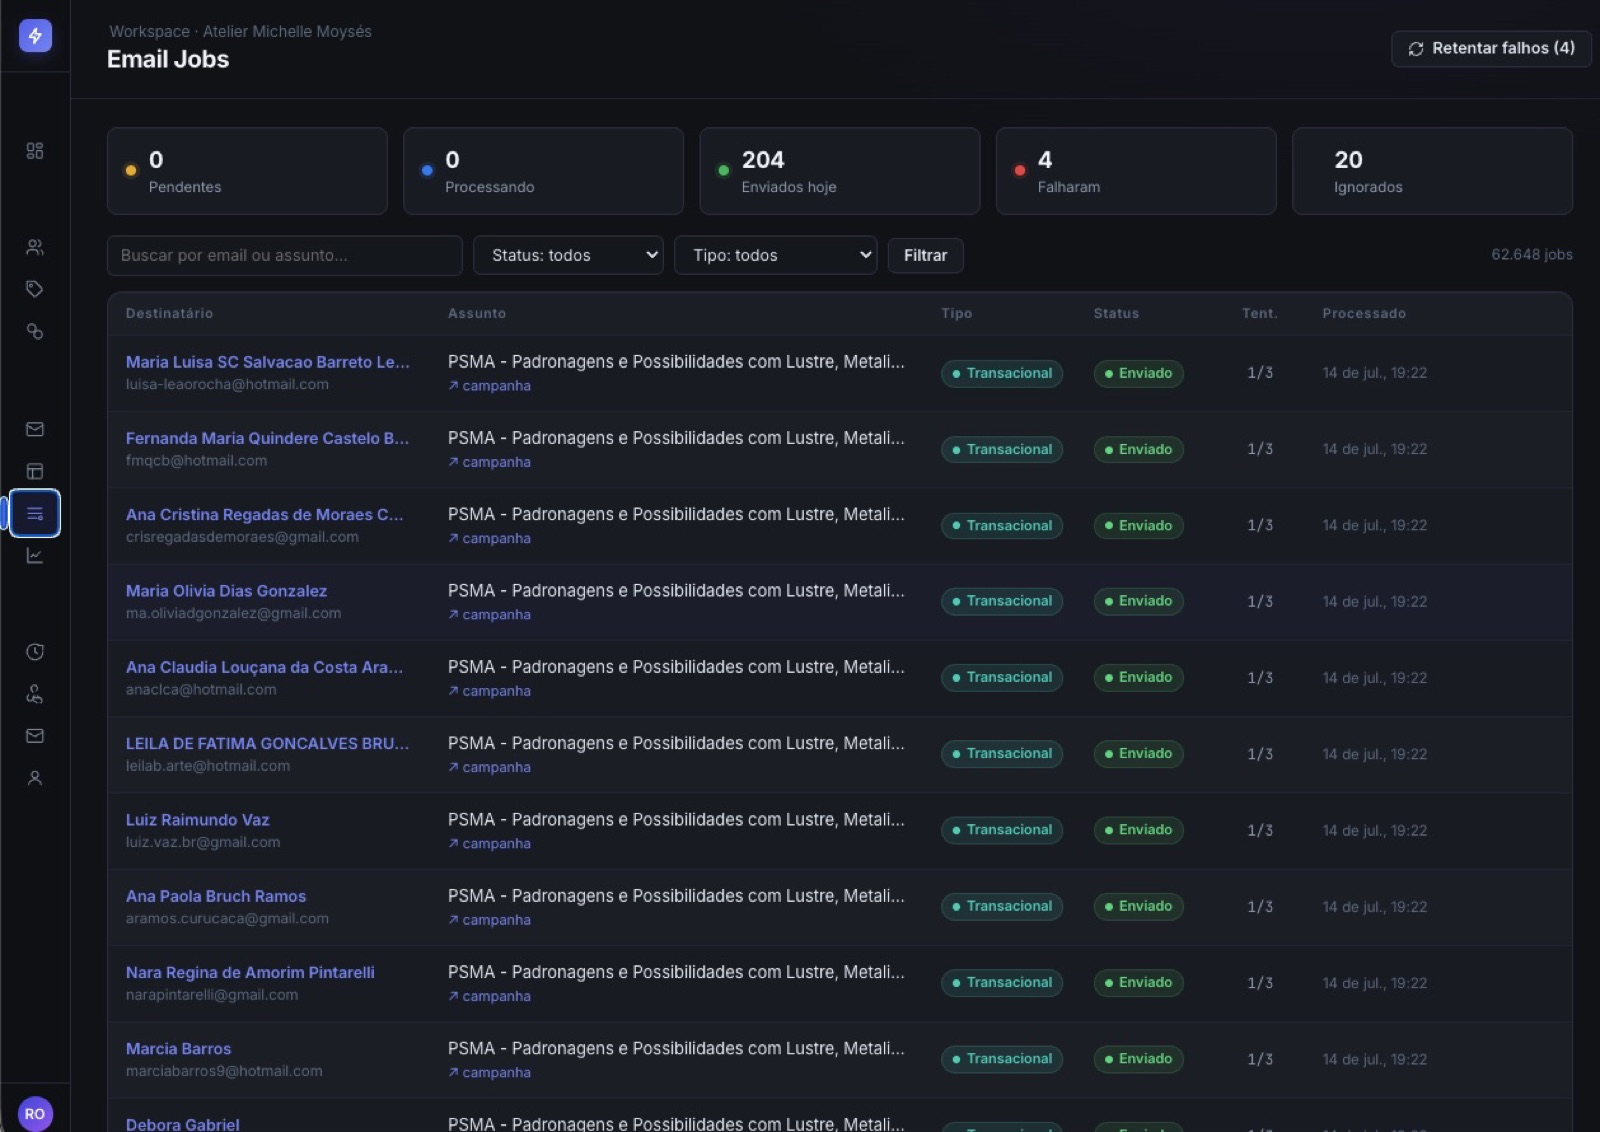Click the lightning bolt app logo
1600x1132 pixels.
[35, 36]
